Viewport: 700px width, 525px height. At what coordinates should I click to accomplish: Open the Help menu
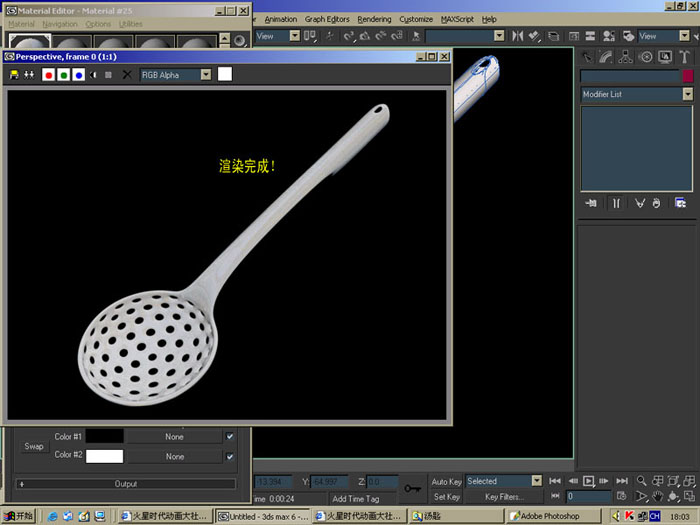pyautogui.click(x=489, y=19)
